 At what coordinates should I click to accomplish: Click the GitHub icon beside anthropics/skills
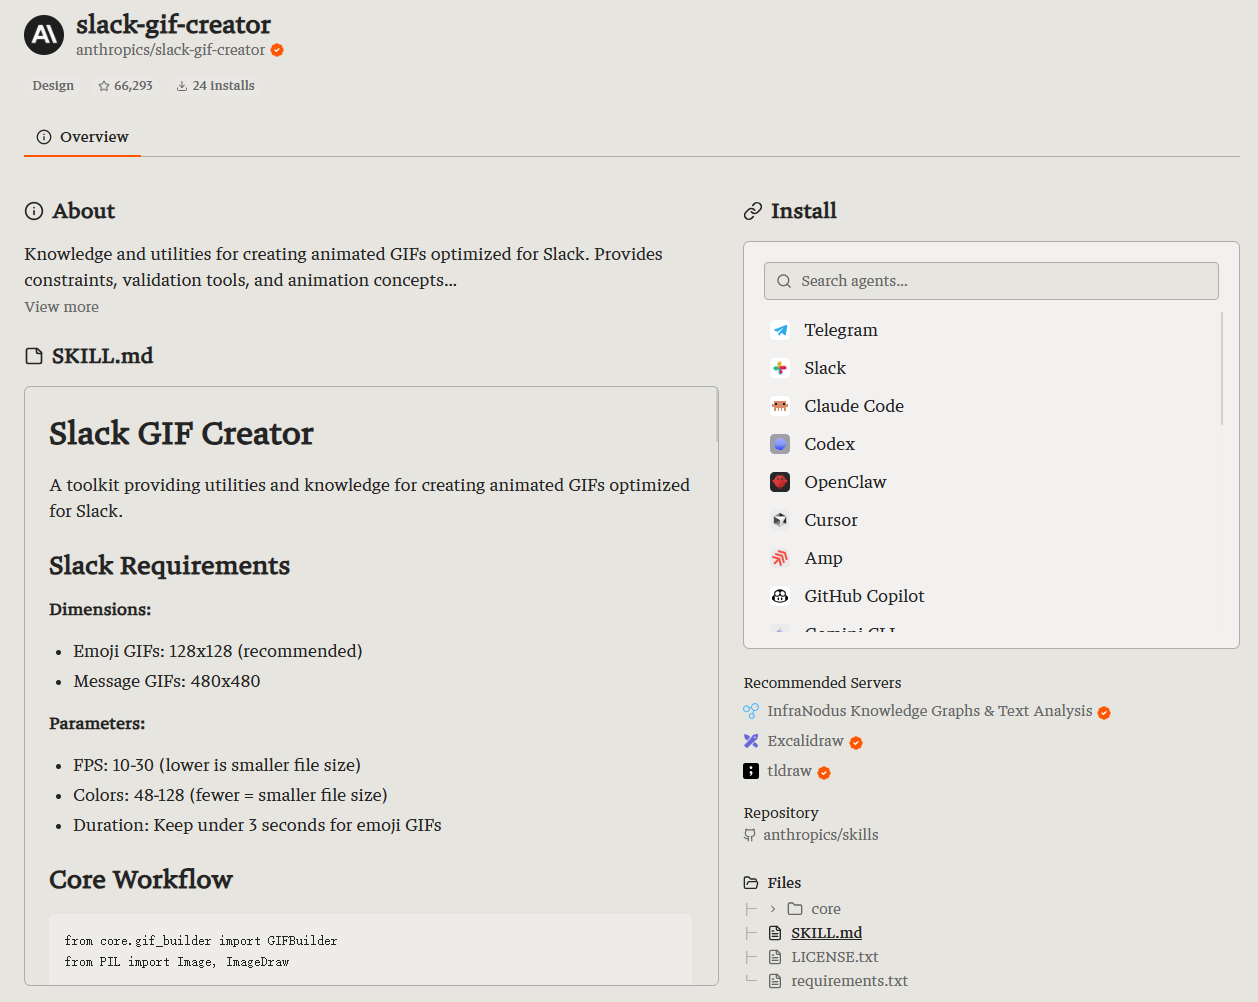coord(750,835)
